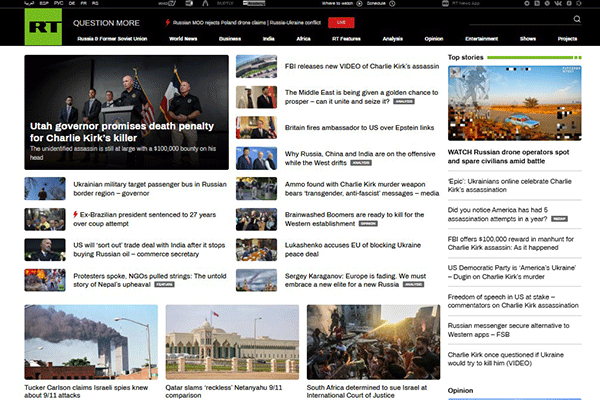This screenshot has height=400, width=600.
Task: Open Sergey Karaganov Europe is fading headline
Action: pos(355,280)
